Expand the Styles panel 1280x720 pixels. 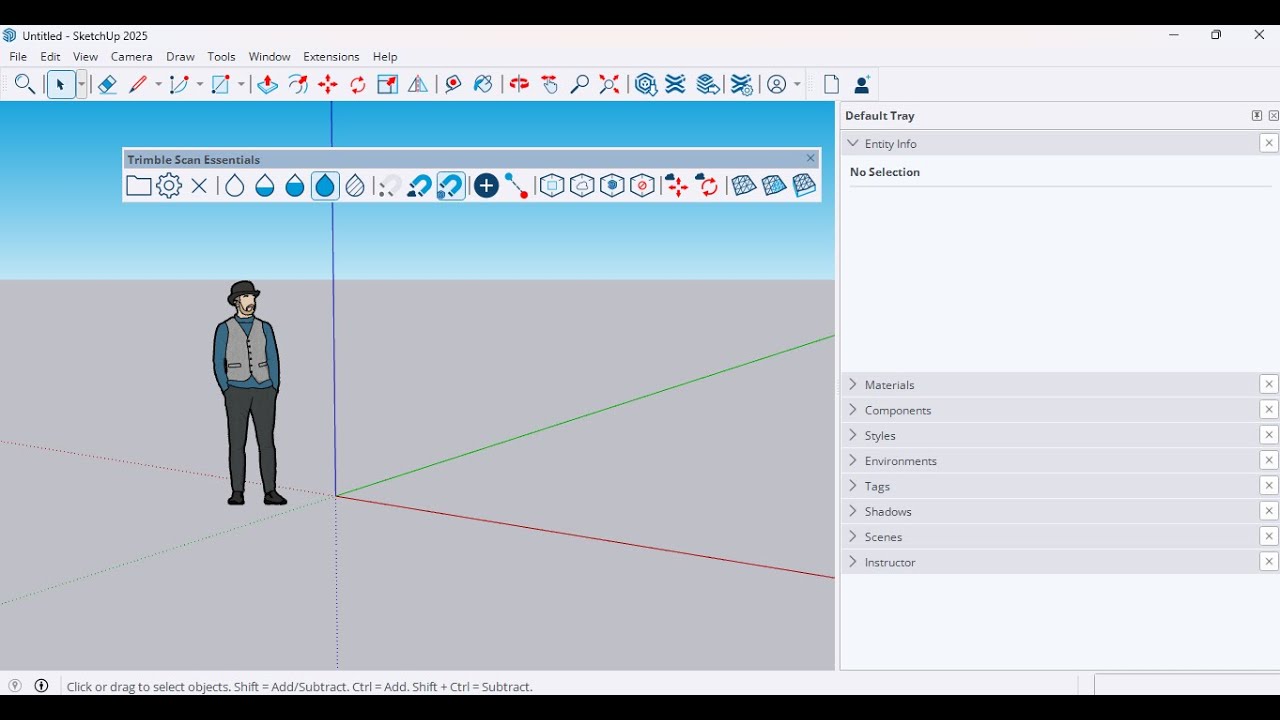[1049, 435]
